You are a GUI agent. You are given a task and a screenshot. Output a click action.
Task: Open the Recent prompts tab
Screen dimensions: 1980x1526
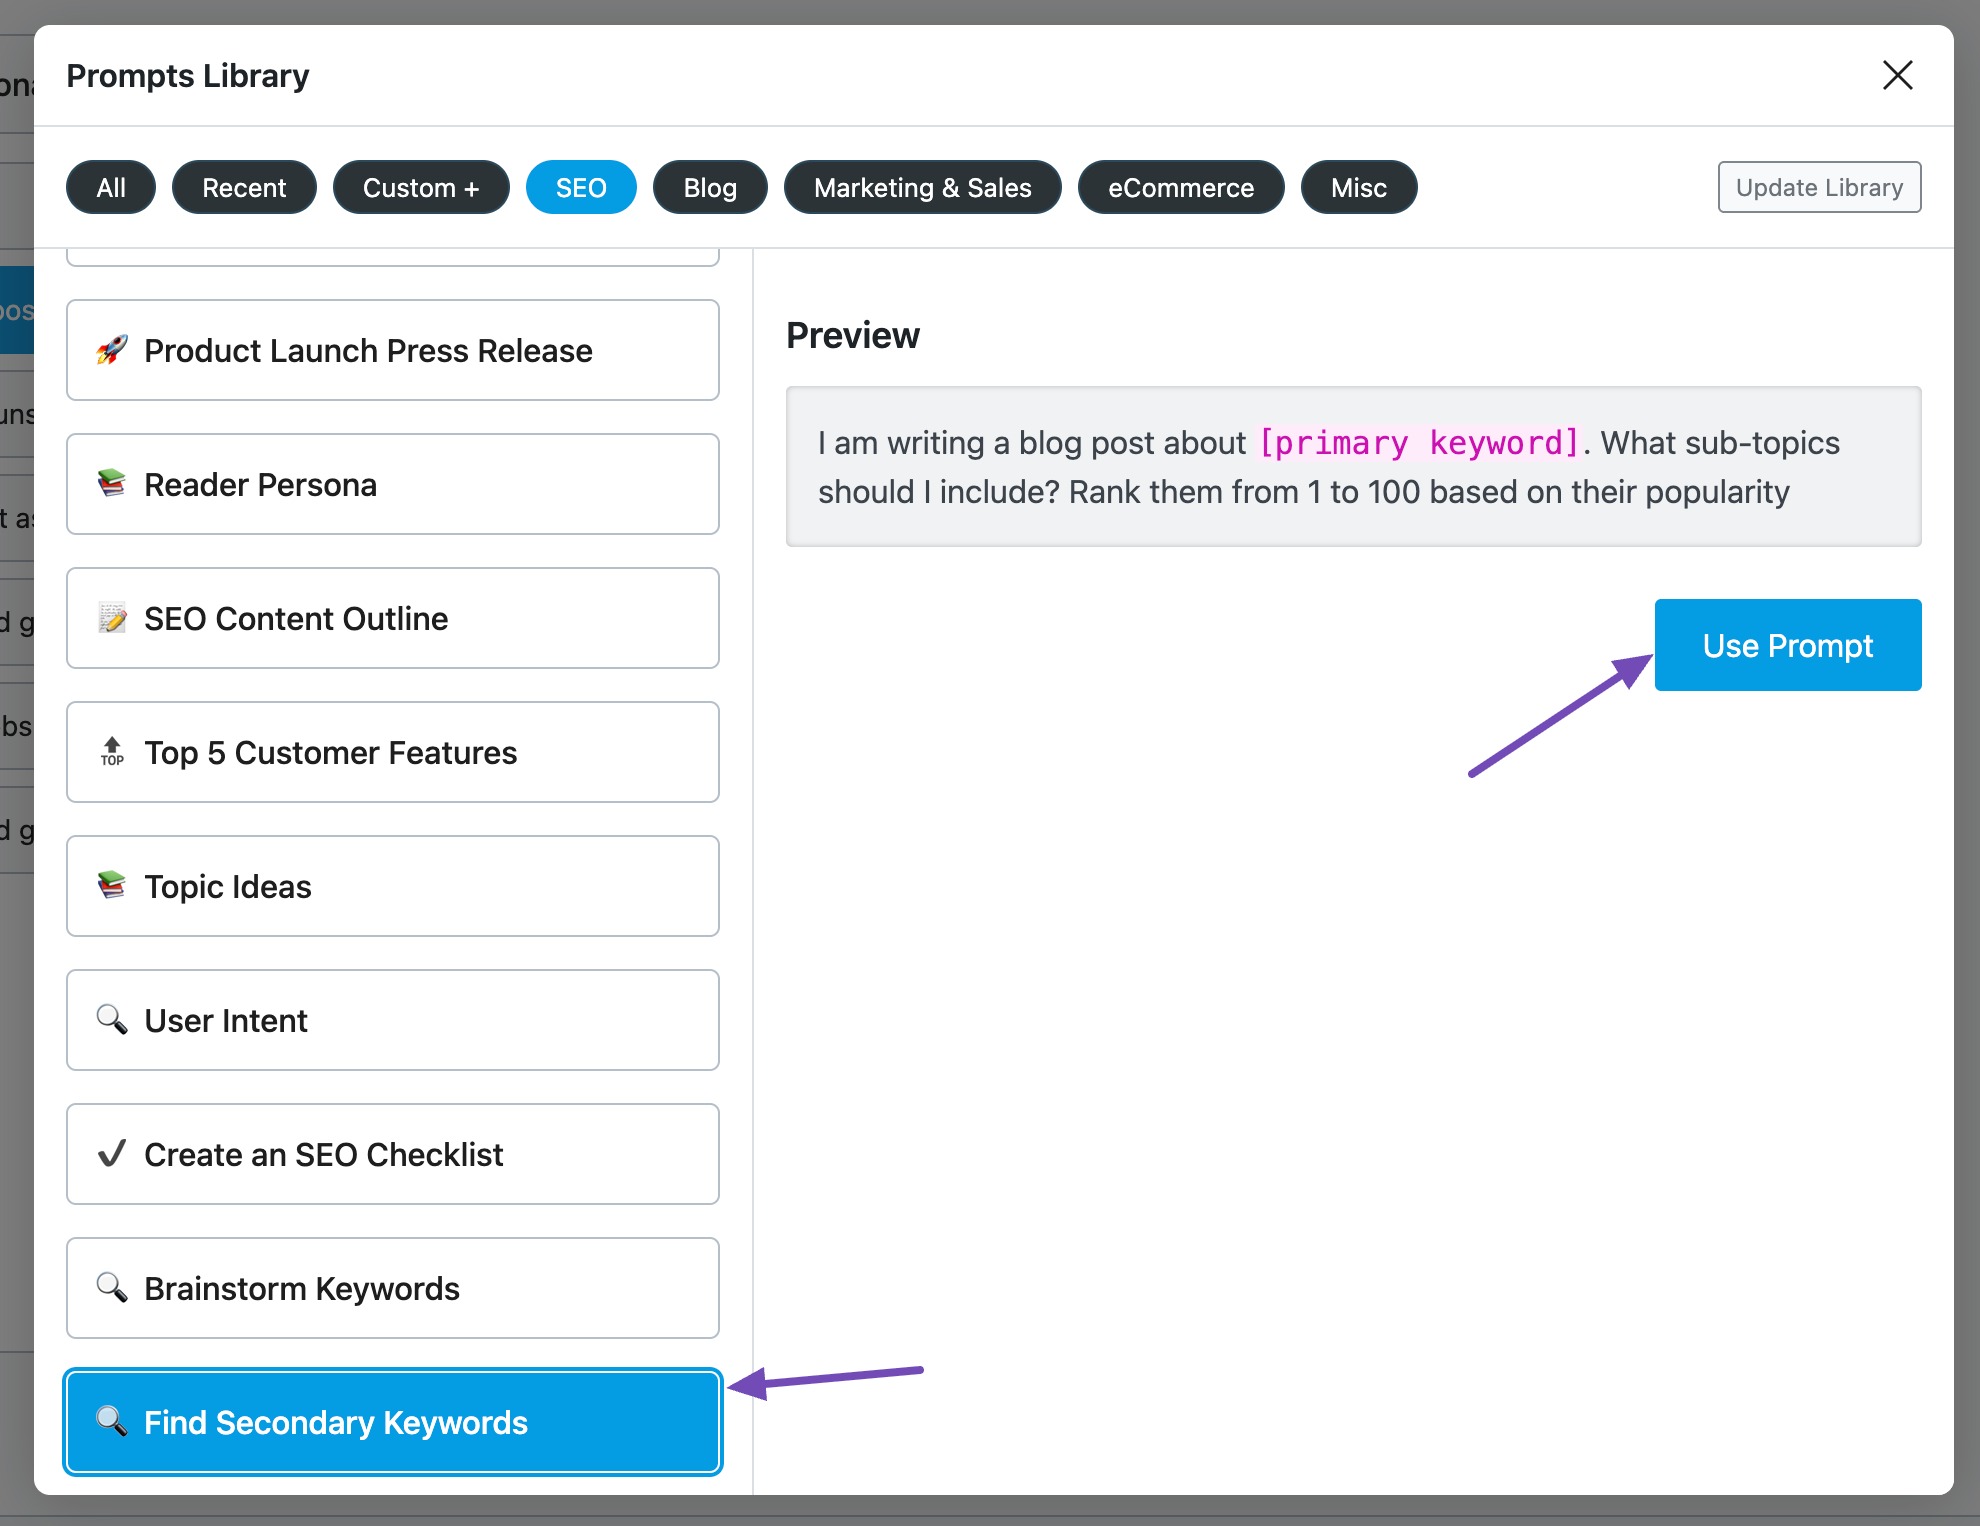244,187
